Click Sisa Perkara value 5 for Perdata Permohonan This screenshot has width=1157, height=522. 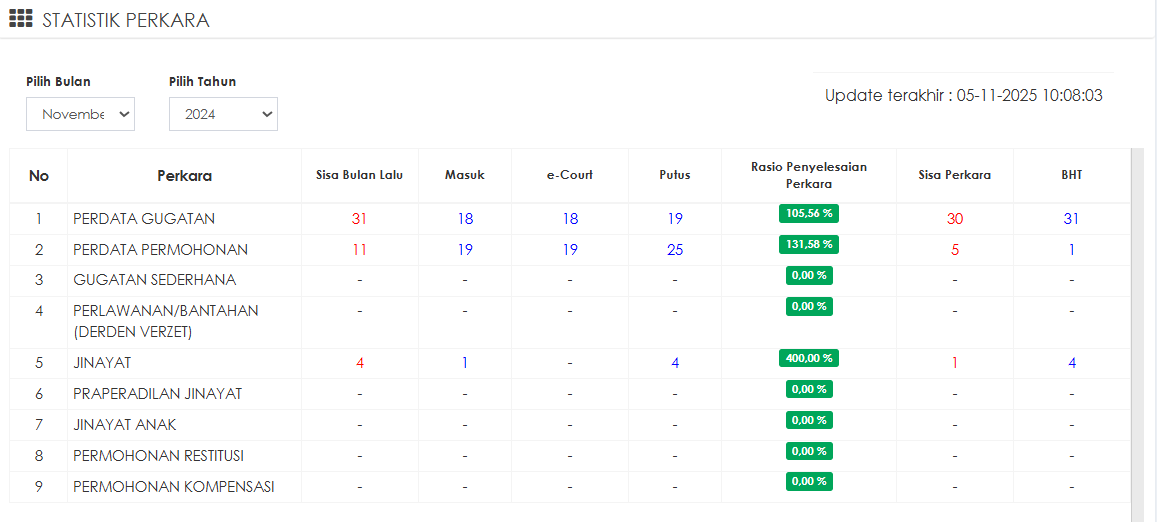click(x=954, y=250)
